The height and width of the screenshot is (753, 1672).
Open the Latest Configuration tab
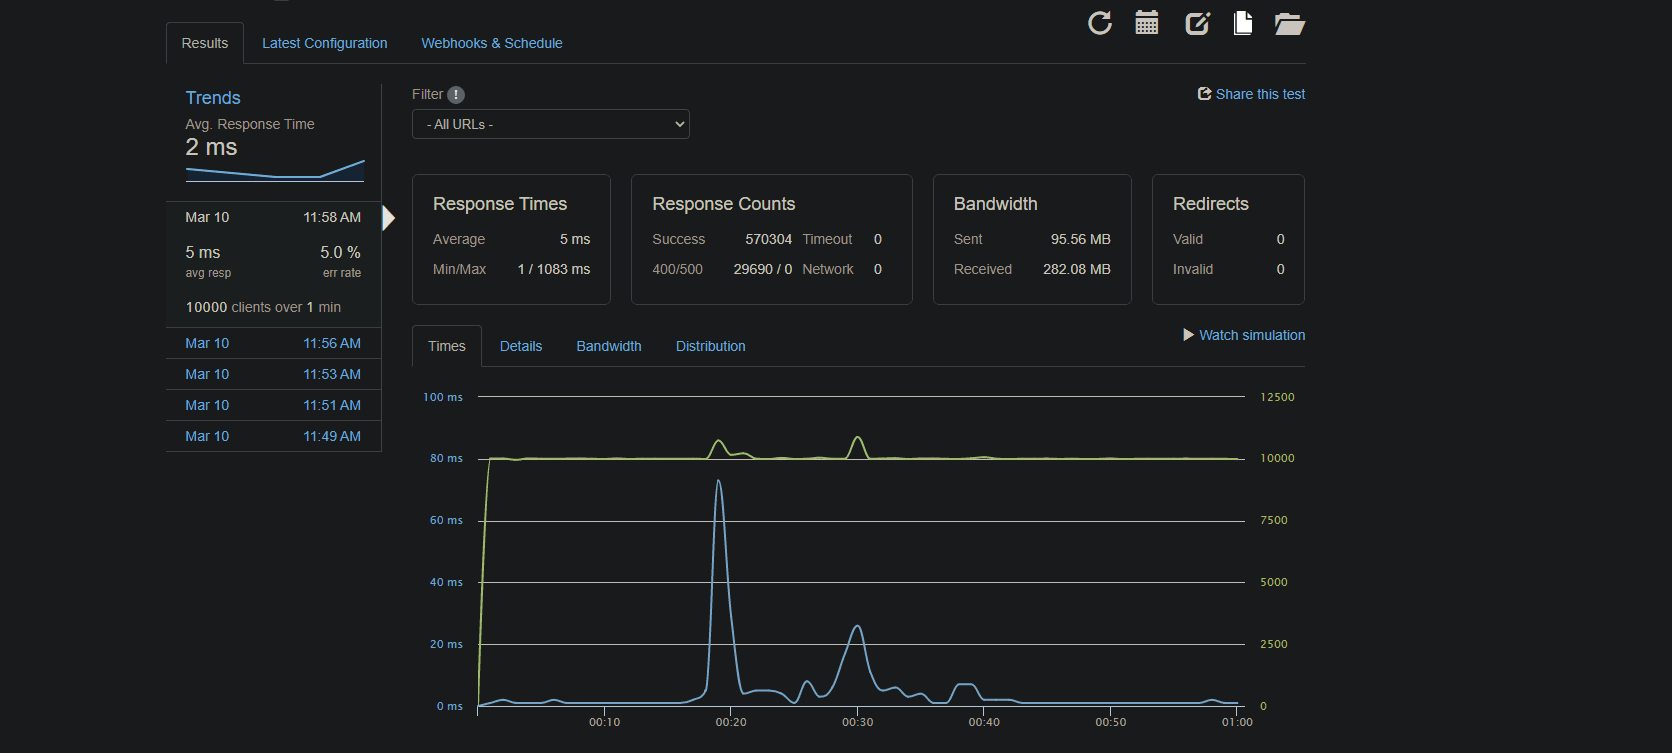325,43
